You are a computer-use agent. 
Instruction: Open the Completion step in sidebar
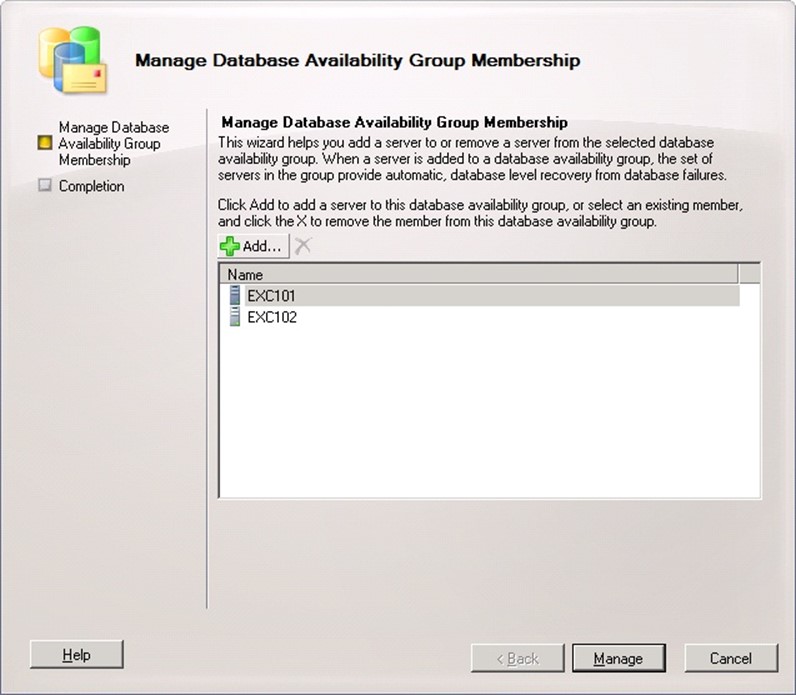91,186
